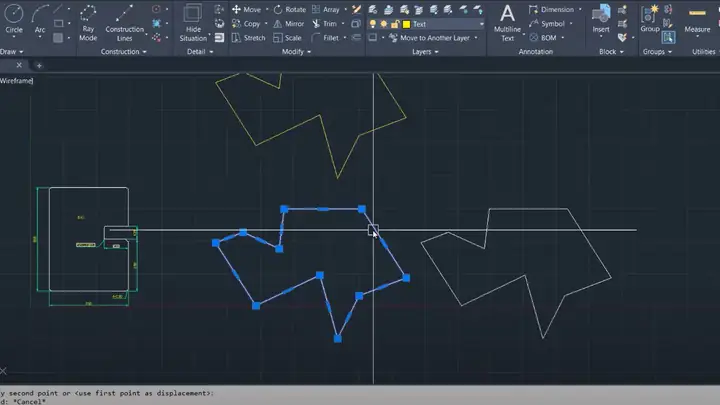Click the yellow layer color swatch
720x405 pixels.
(406, 24)
